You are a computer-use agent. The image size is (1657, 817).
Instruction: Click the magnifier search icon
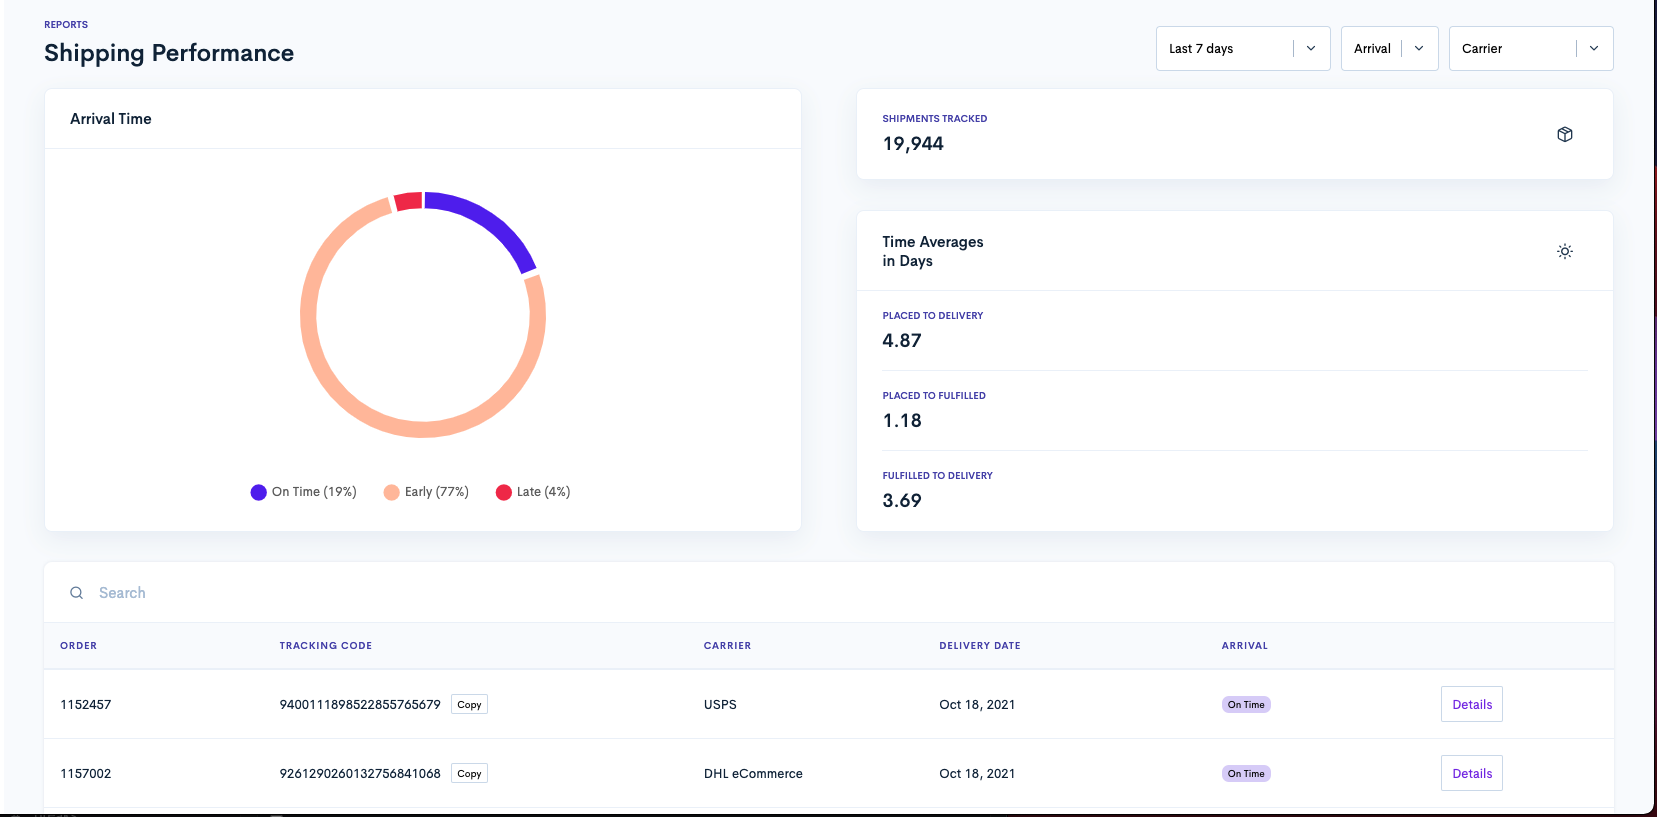point(76,593)
